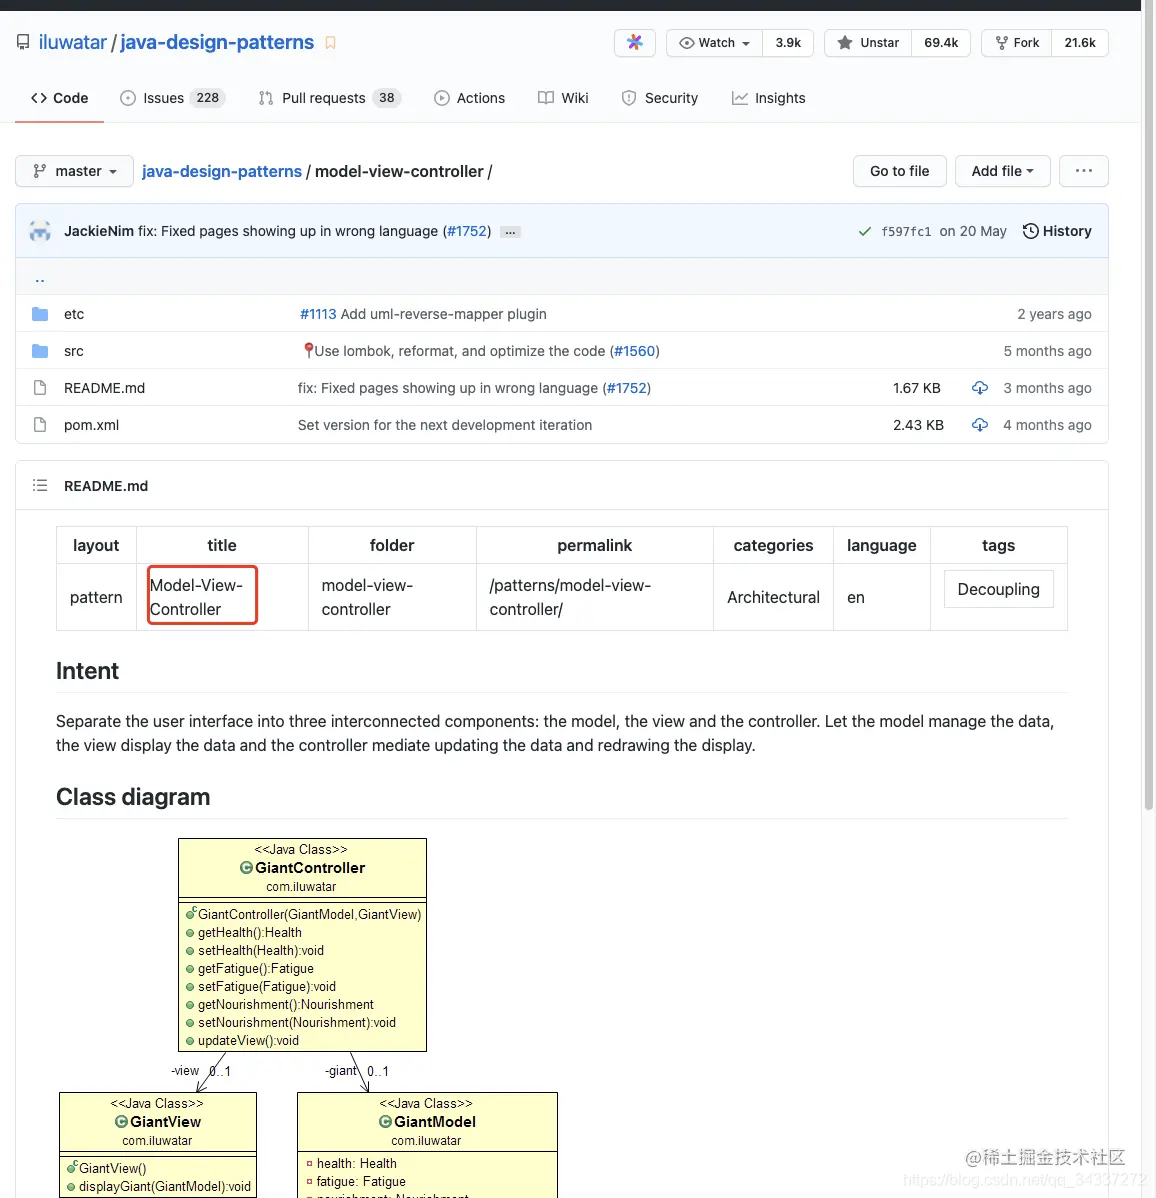Click the README.md file icon
Image resolution: width=1156 pixels, height=1198 pixels.
[x=40, y=387]
